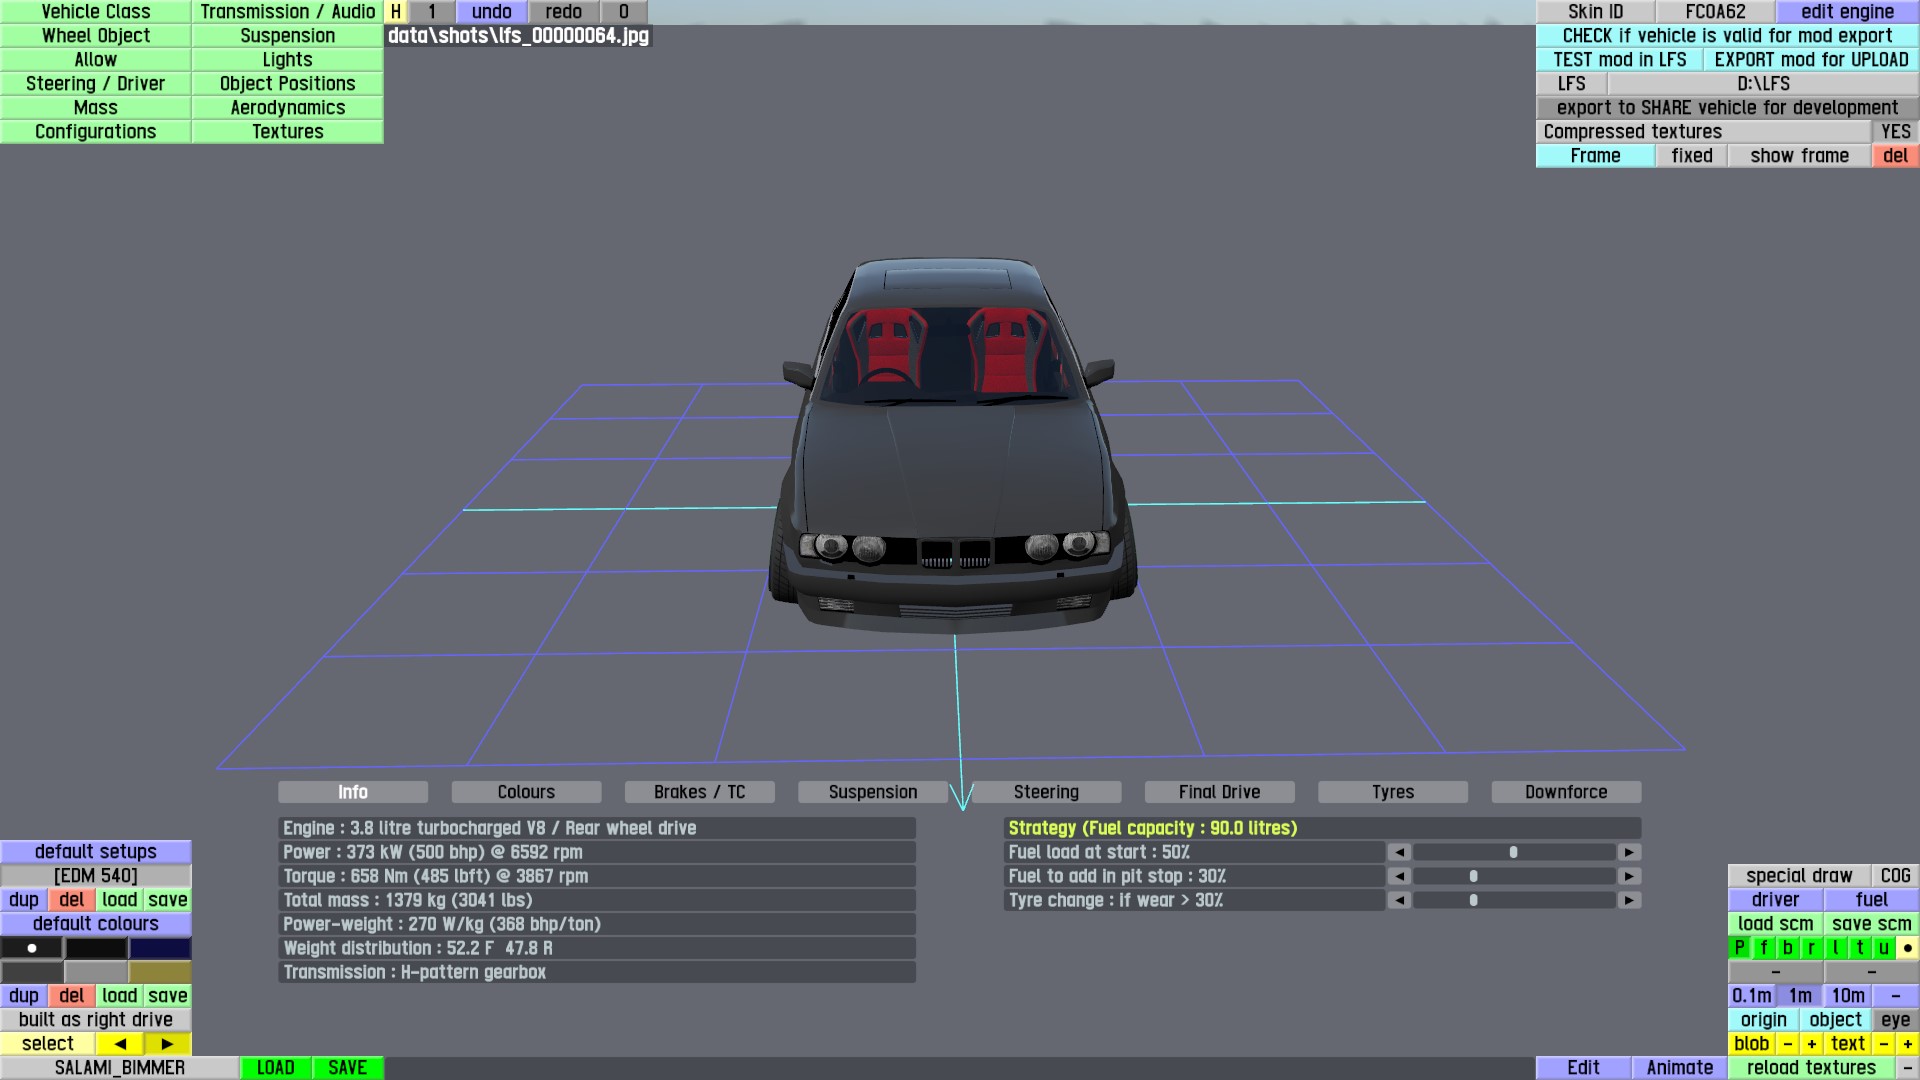Expand the default setups list

click(x=96, y=852)
